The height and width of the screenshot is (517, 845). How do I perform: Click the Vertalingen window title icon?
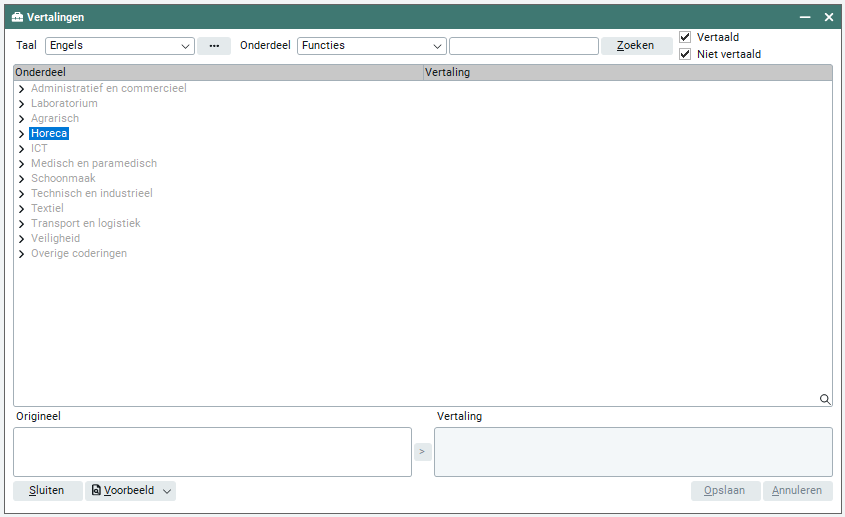click(17, 17)
